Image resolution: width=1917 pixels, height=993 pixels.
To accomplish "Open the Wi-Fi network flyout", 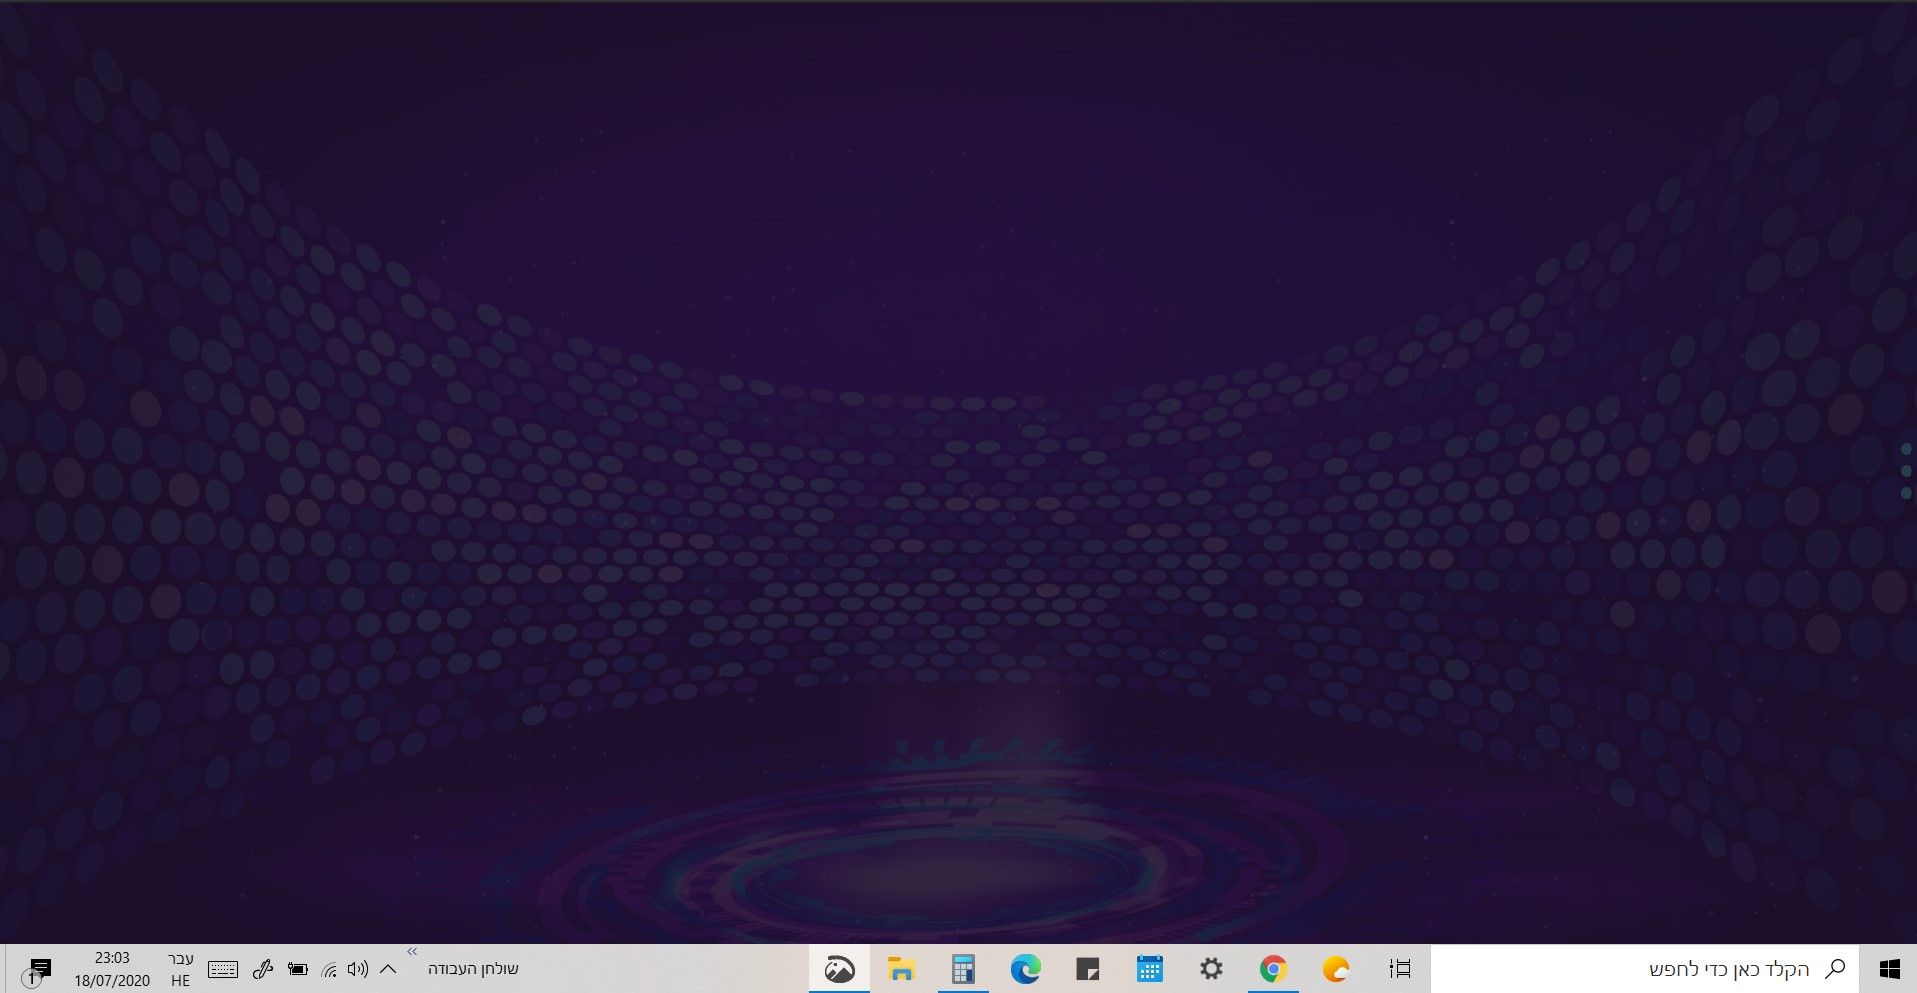I will pyautogui.click(x=329, y=968).
